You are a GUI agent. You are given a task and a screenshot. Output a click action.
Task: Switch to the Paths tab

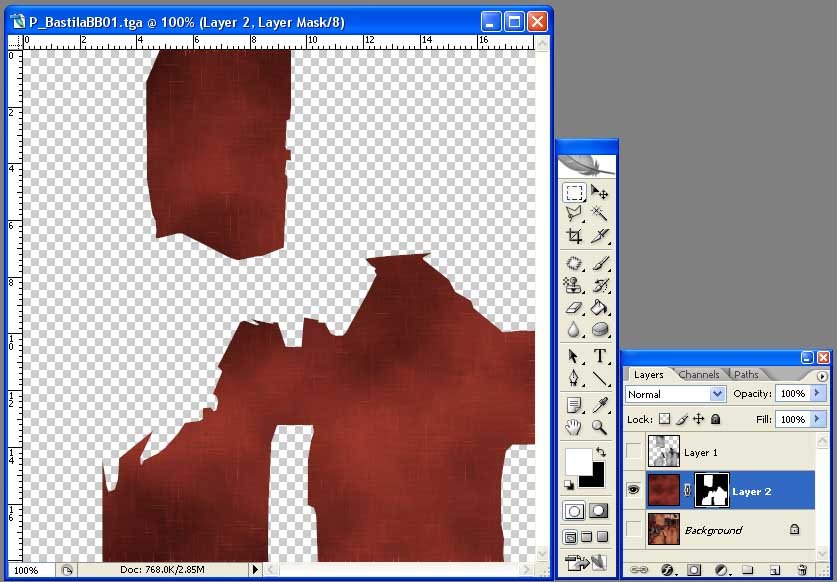(x=746, y=375)
